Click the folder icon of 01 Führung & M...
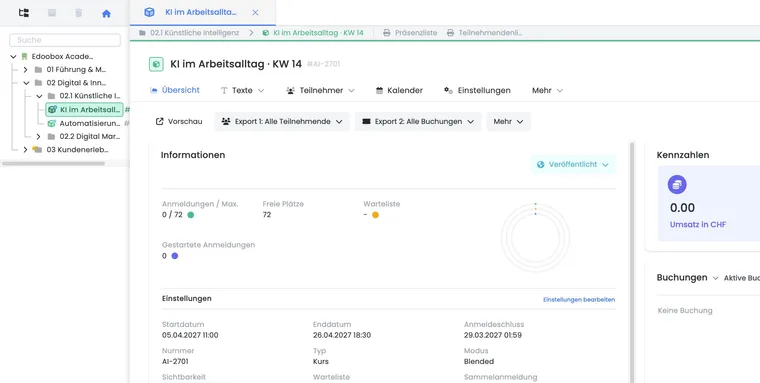The height and width of the screenshot is (383, 760). (x=38, y=70)
